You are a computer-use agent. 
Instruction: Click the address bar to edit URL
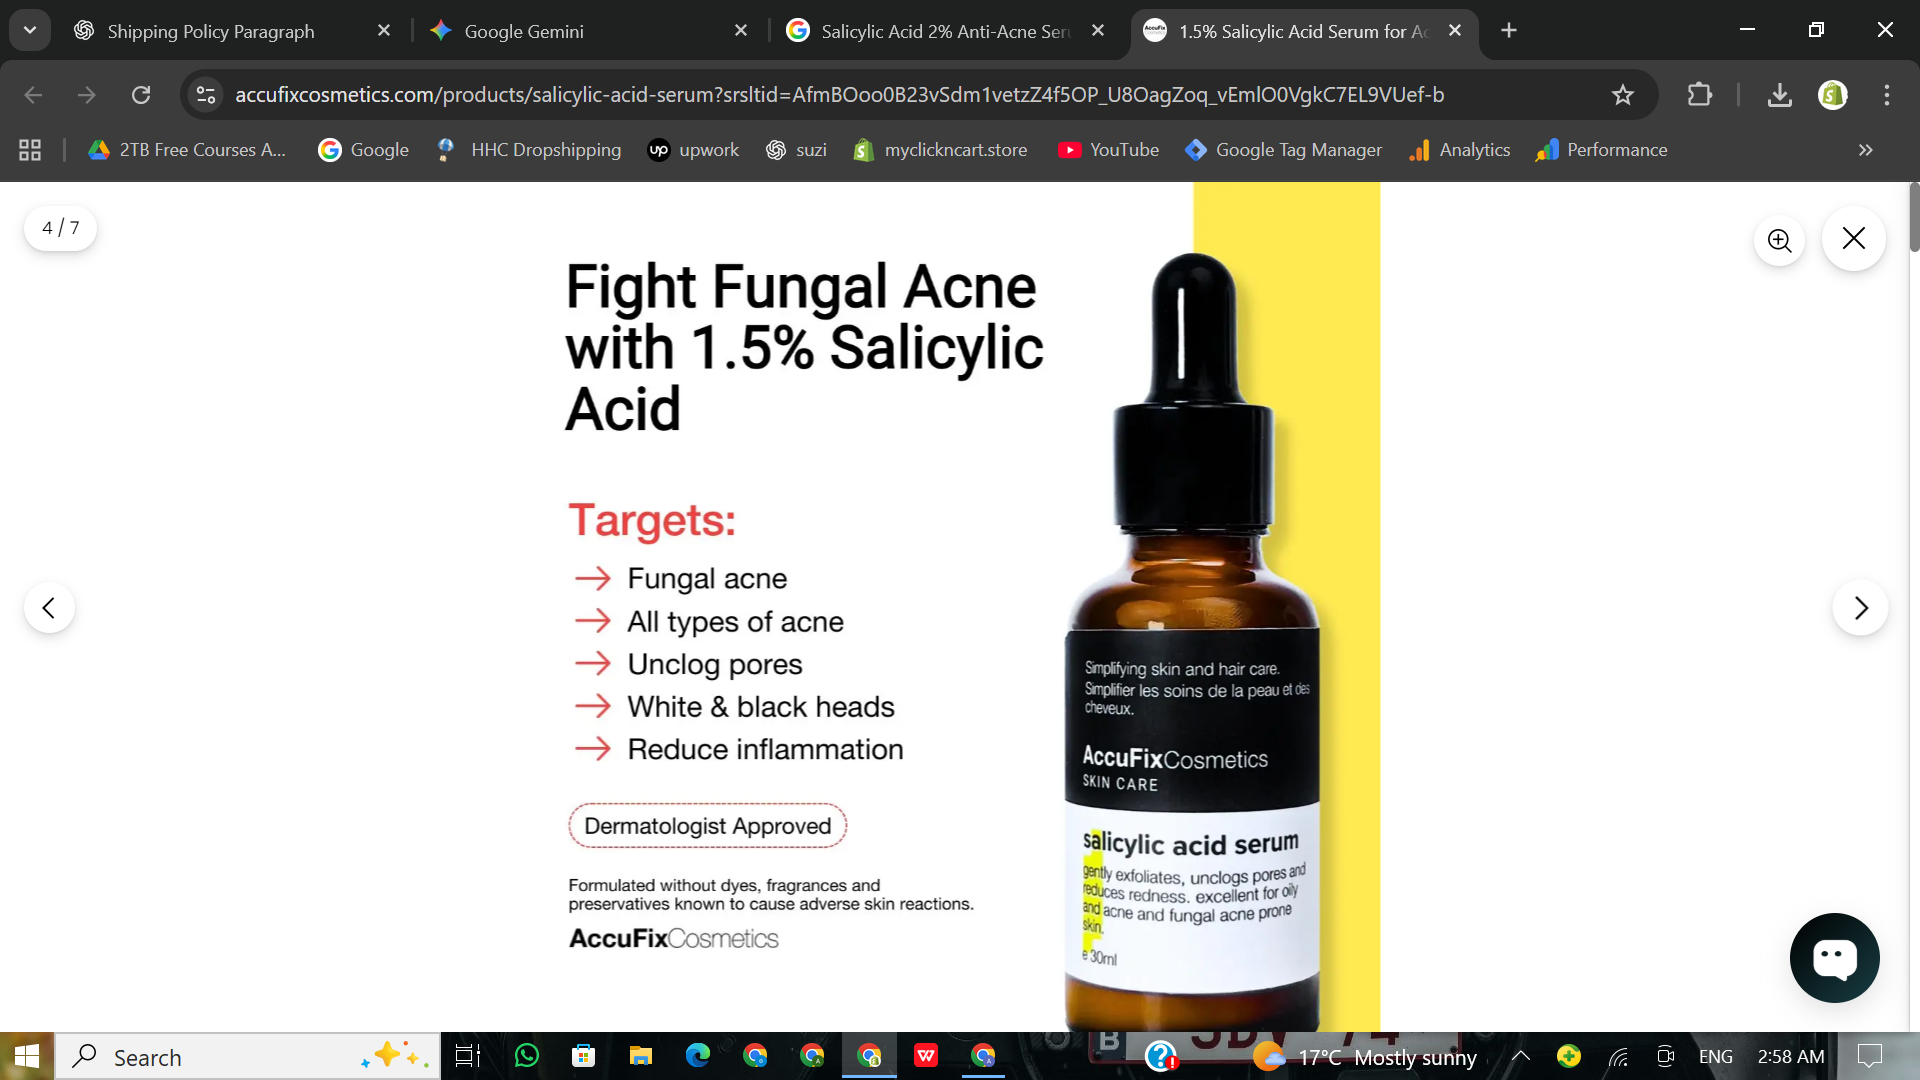[900, 94]
